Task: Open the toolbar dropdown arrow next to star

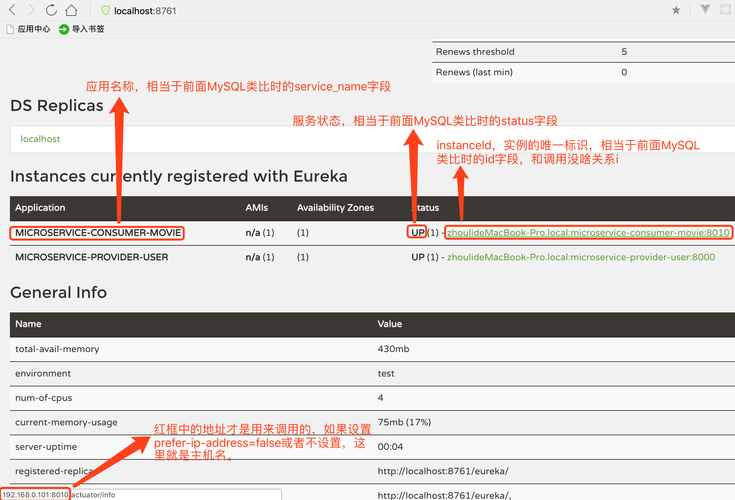Action: tap(705, 10)
